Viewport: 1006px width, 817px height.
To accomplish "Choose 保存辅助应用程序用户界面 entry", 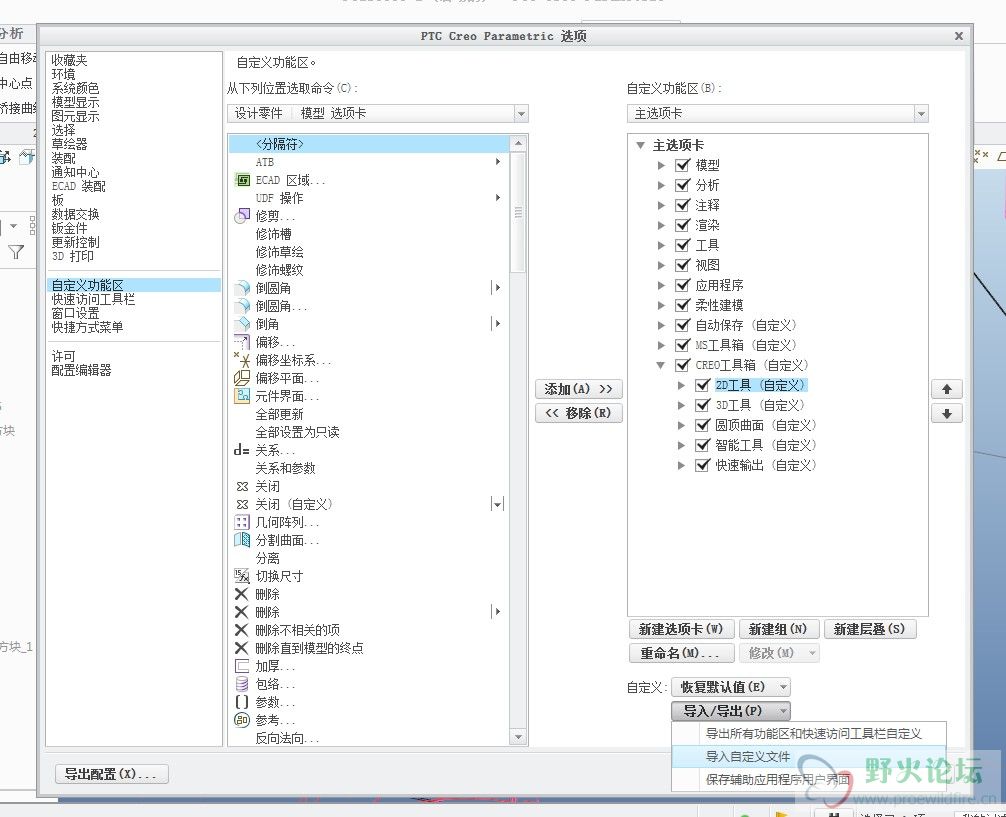I will tap(808, 780).
